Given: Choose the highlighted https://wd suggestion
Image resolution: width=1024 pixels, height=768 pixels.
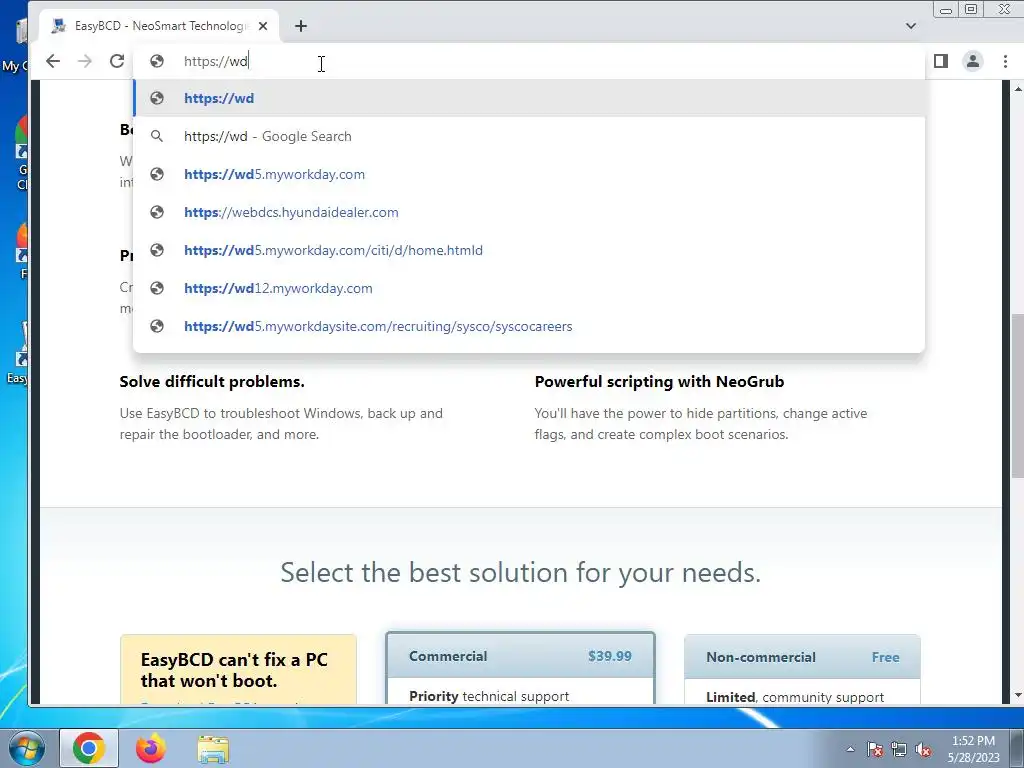Looking at the screenshot, I should pyautogui.click(x=529, y=99).
